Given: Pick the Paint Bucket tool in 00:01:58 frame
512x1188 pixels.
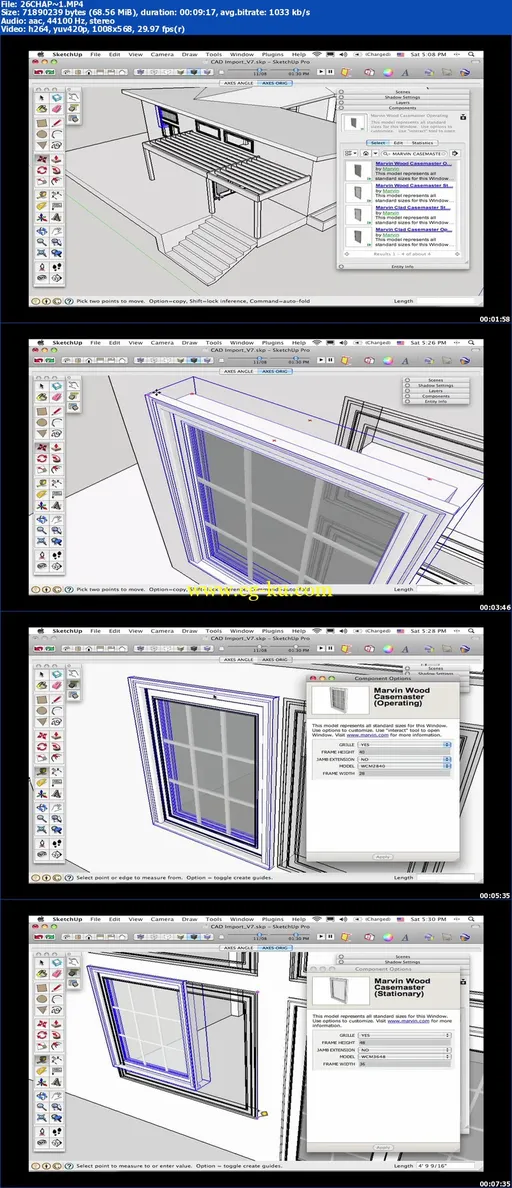Looking at the screenshot, I should 42,108.
